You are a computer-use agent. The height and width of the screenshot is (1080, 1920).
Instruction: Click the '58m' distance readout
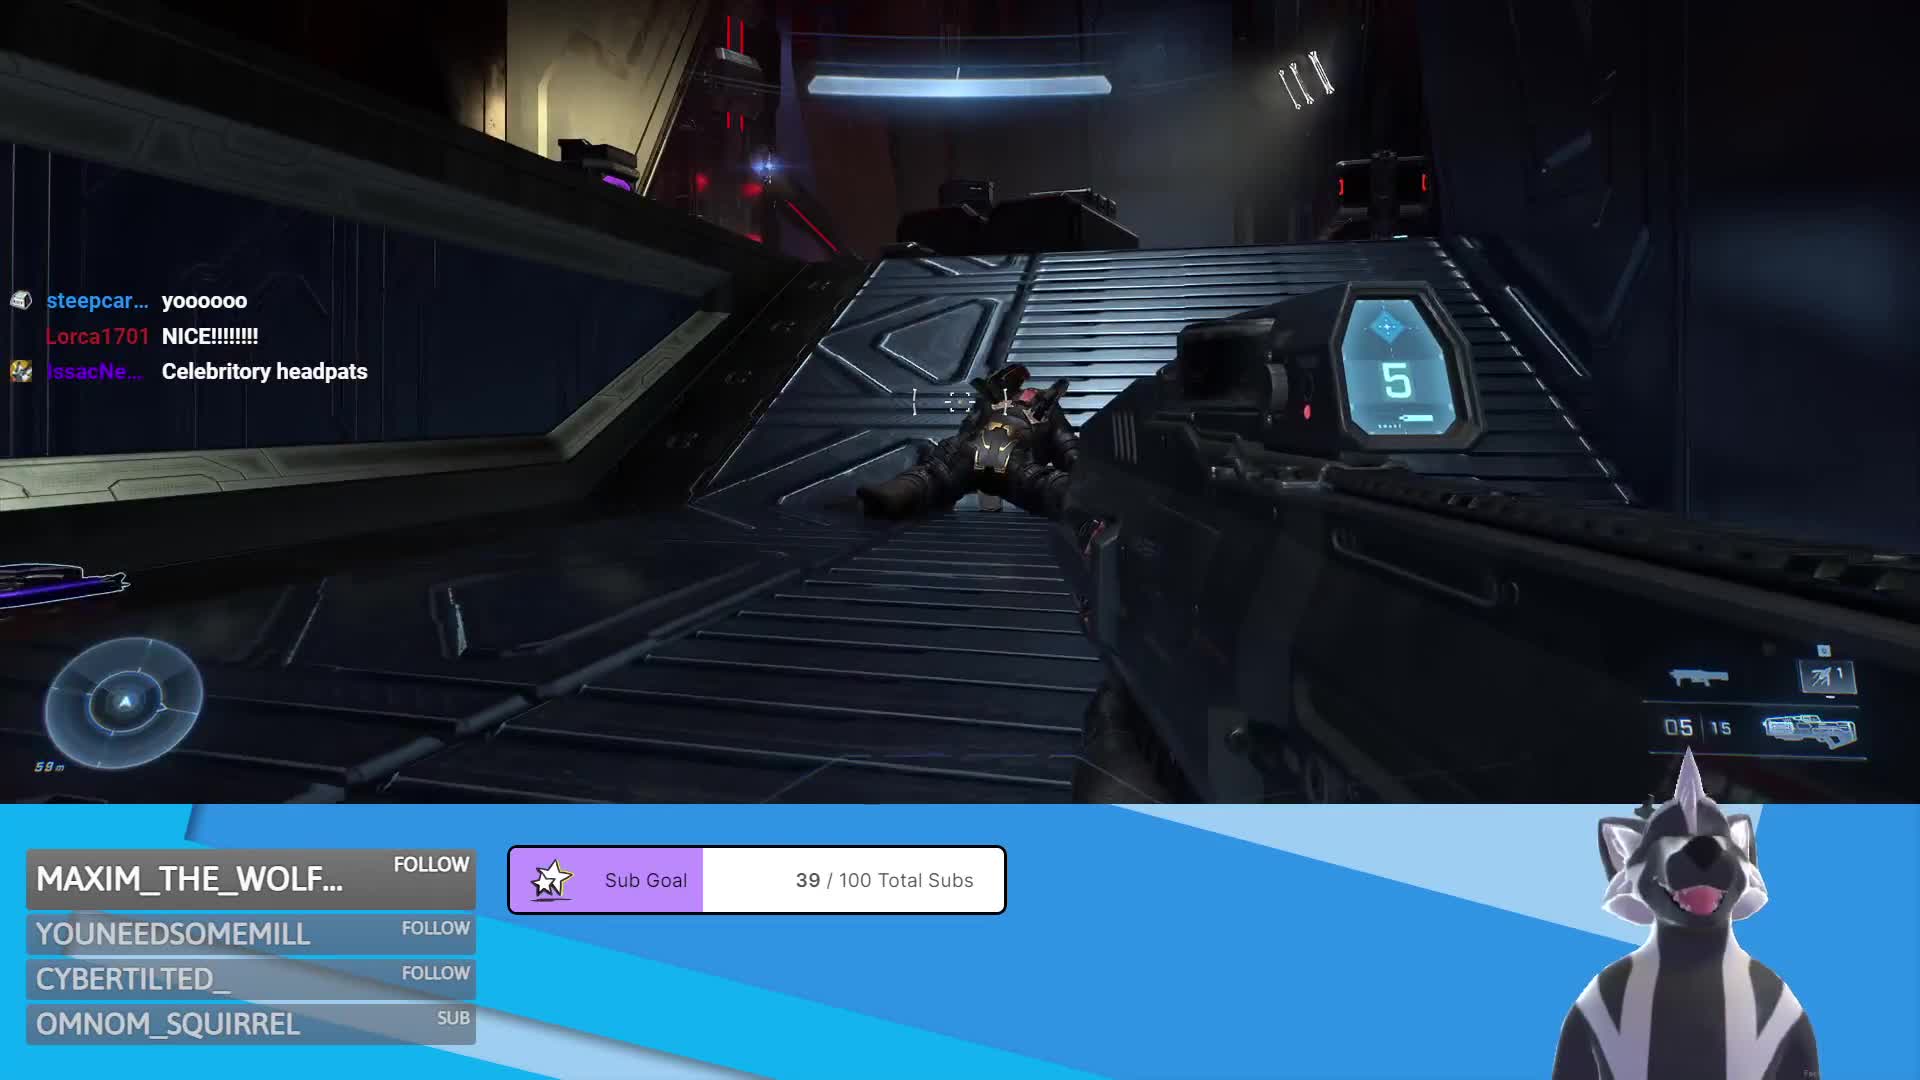[49, 767]
